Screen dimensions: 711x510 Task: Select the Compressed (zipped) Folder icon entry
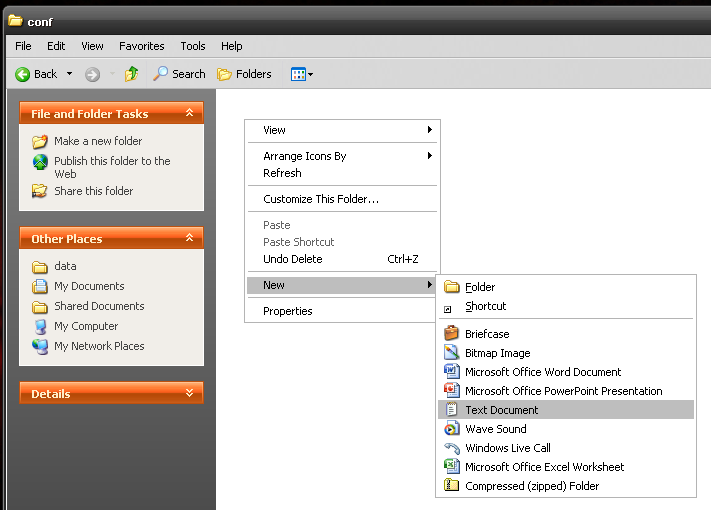click(452, 486)
